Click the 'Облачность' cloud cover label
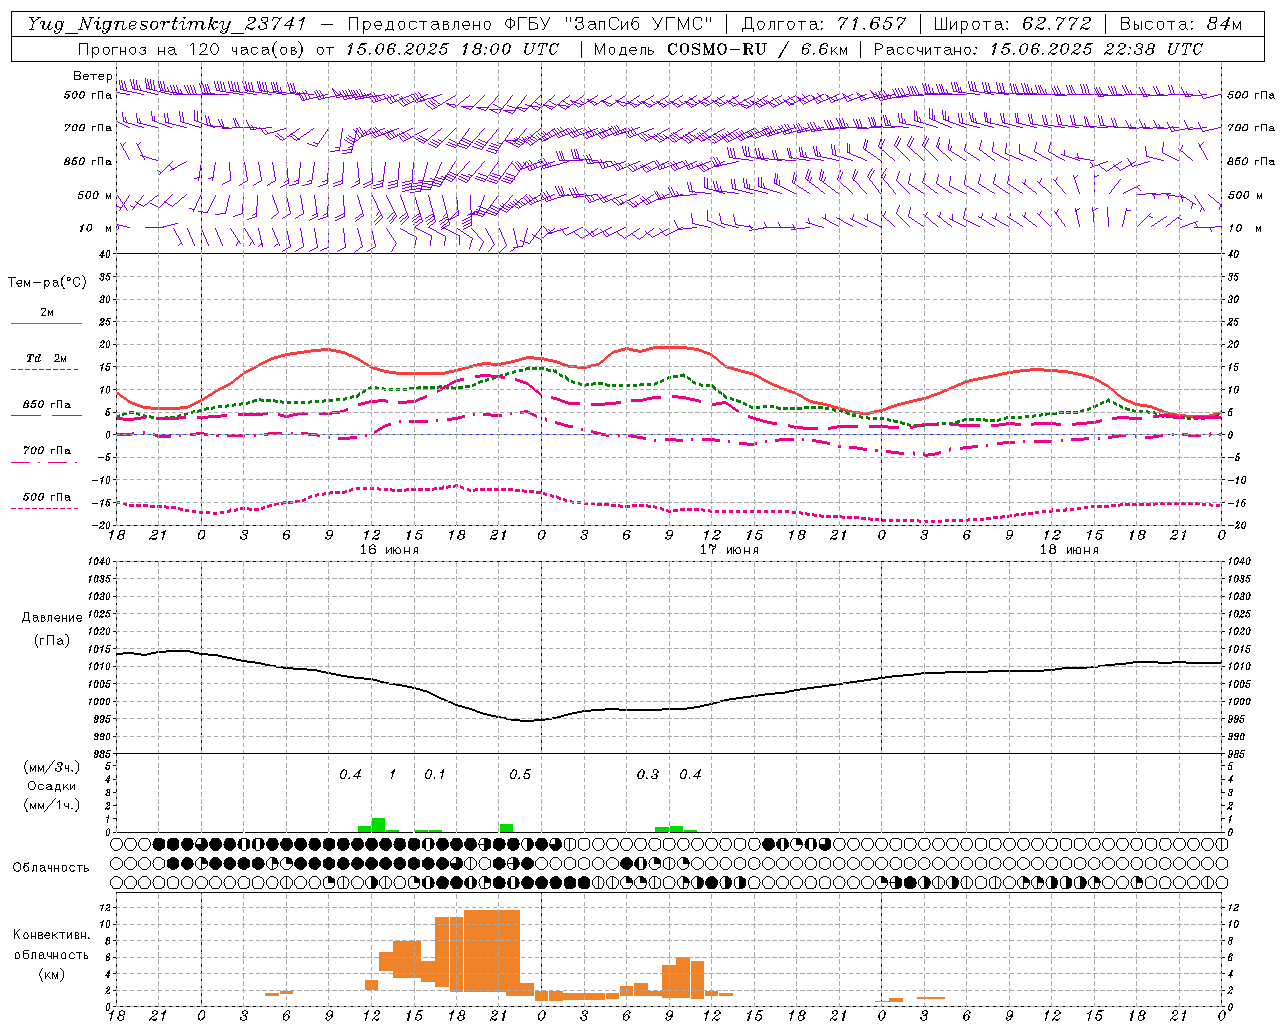 (51, 867)
